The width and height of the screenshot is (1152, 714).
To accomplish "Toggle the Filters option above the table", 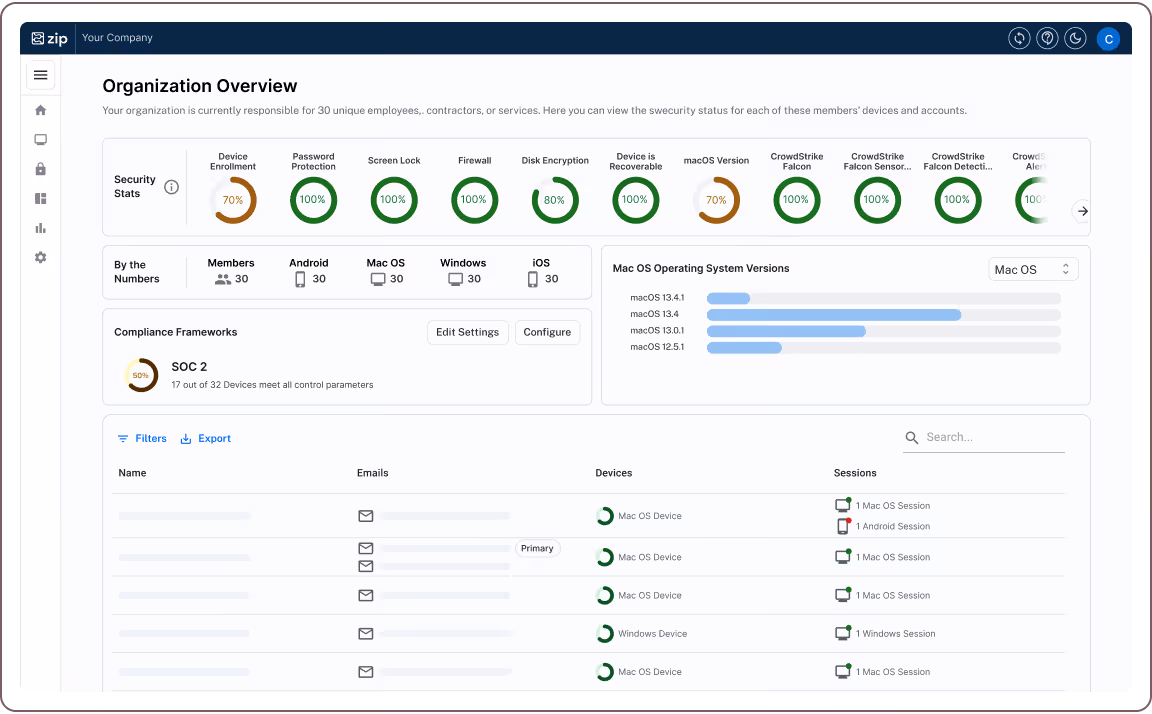I will tap(141, 437).
